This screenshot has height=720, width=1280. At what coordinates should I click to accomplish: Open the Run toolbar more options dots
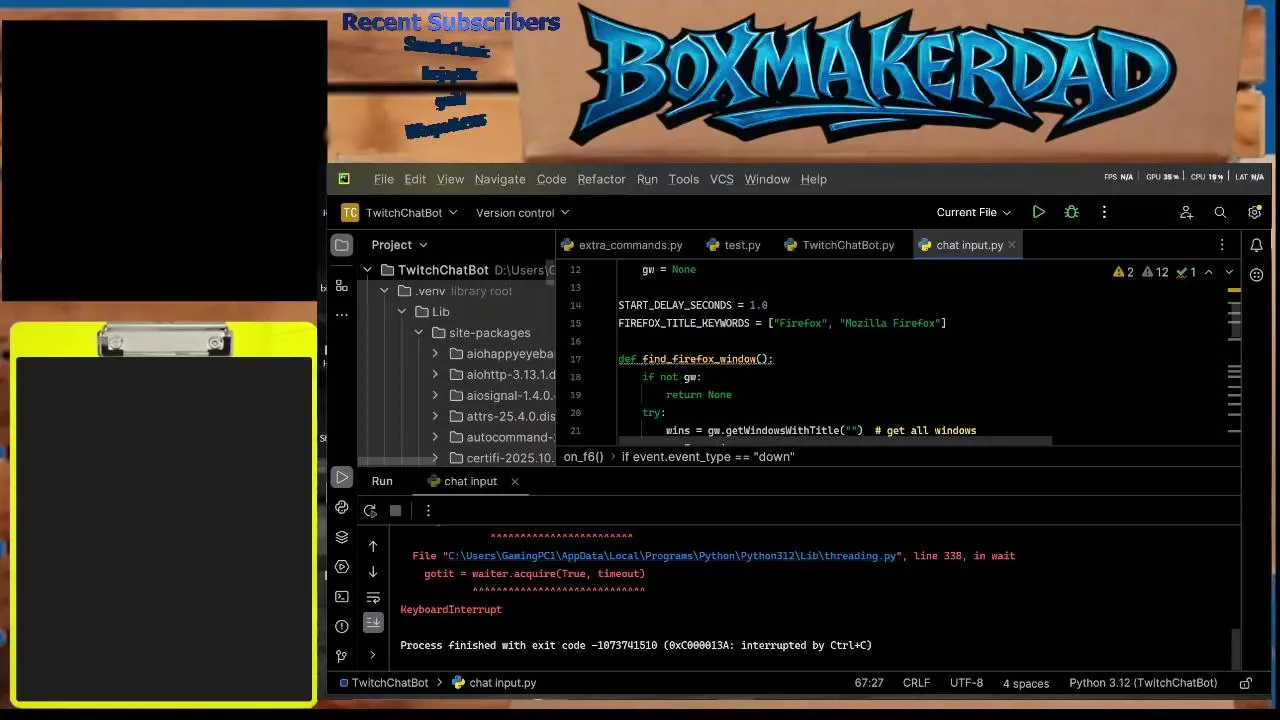pos(428,510)
